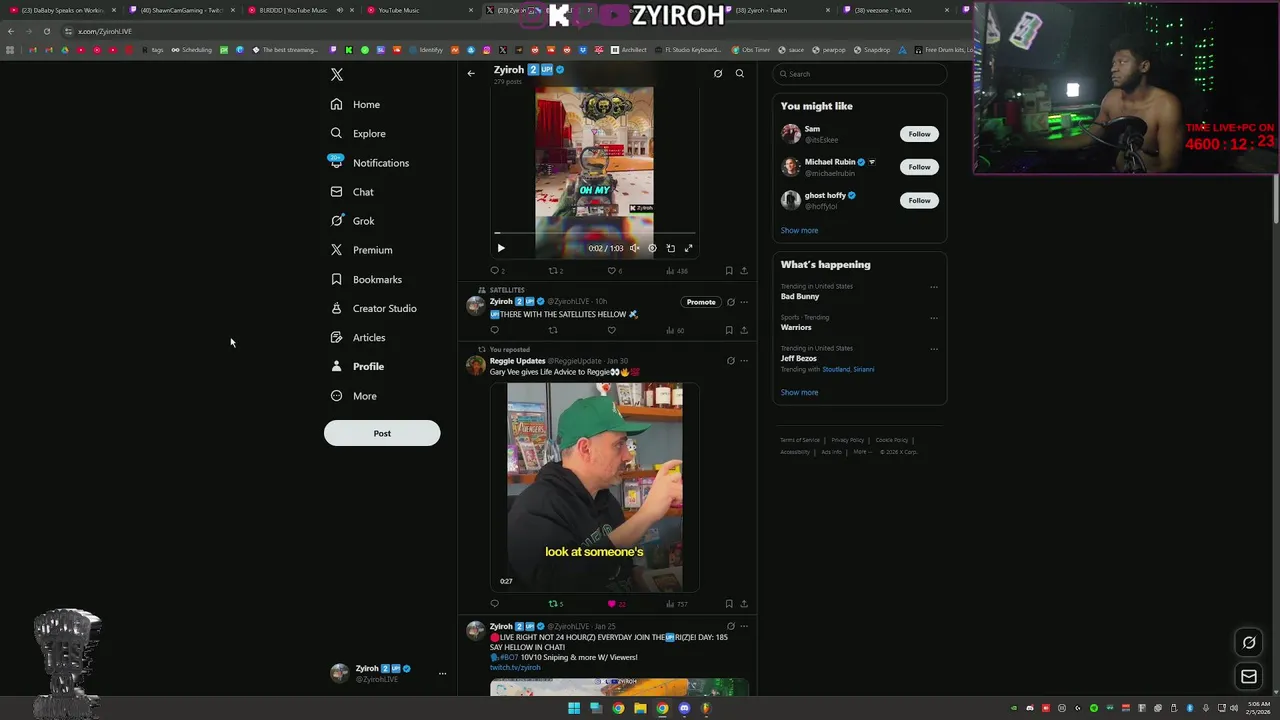Share the Reggie Updates post

[x=743, y=604]
